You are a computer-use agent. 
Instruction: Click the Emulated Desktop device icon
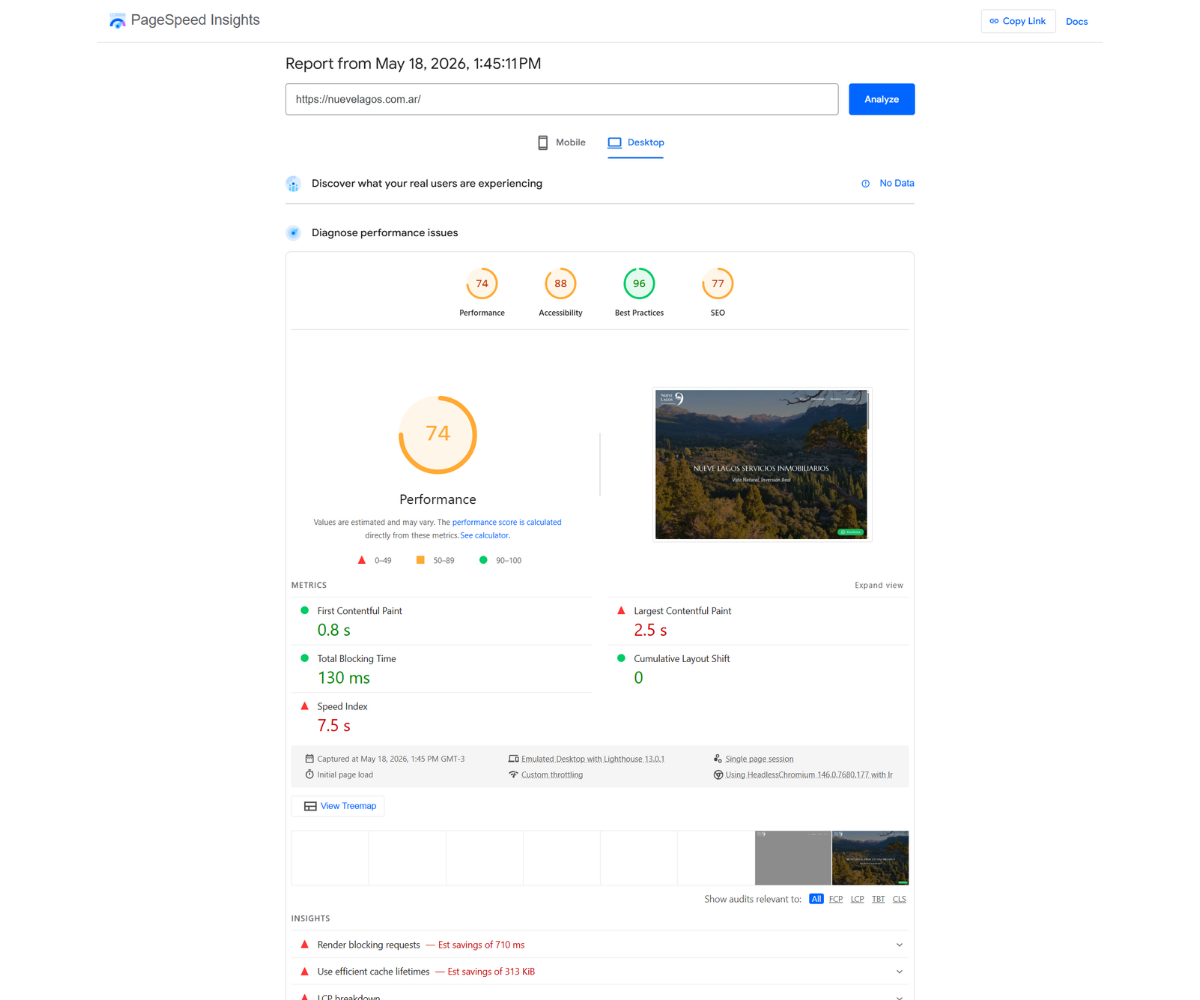click(x=514, y=759)
